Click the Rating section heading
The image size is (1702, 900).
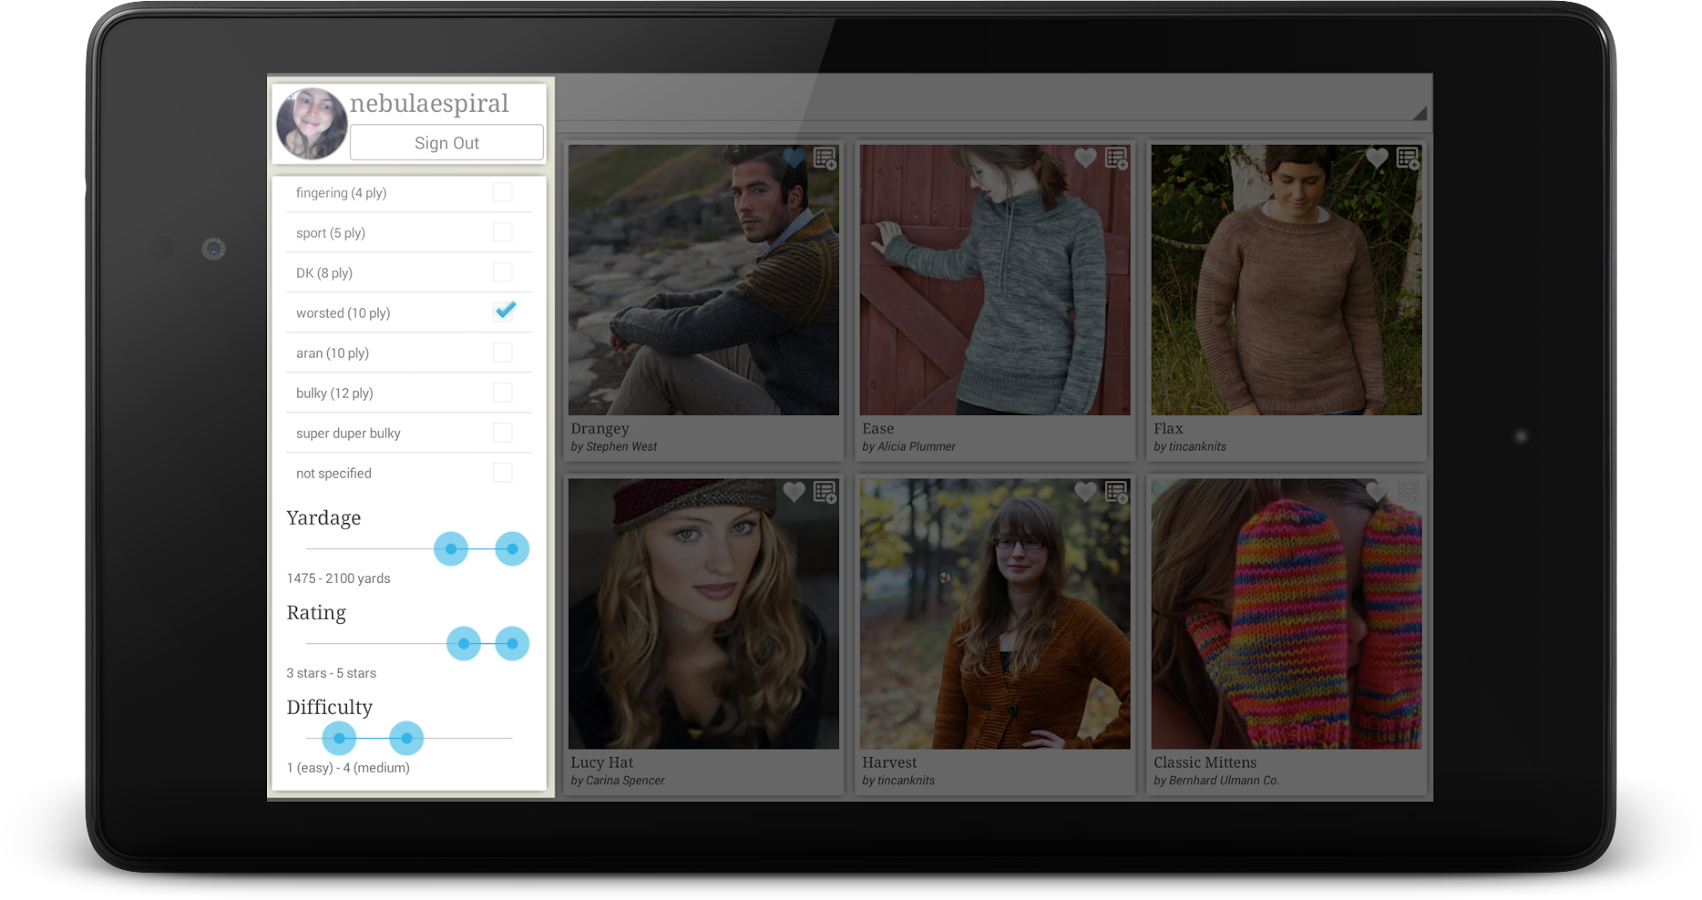(x=316, y=613)
